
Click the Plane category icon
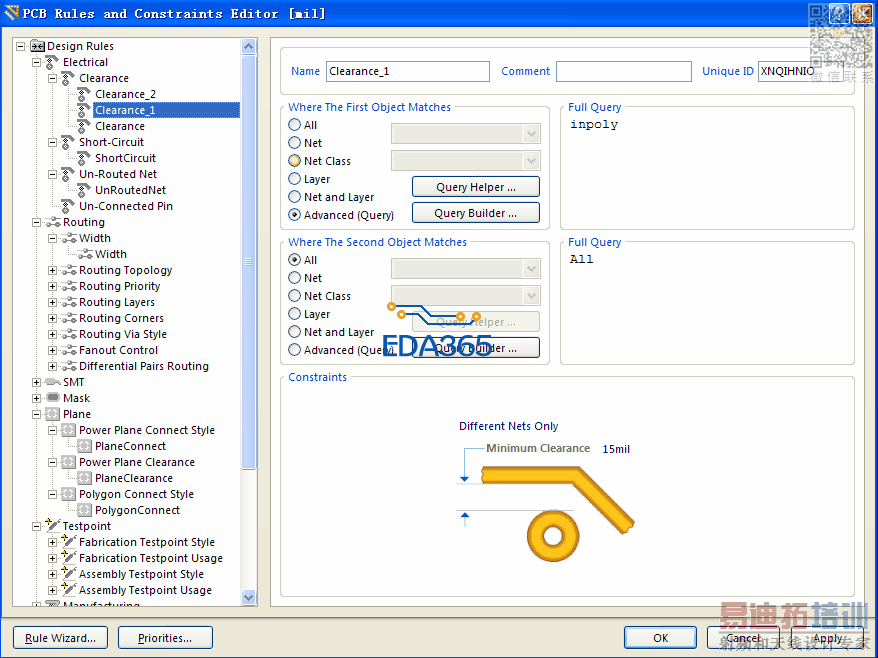coord(53,414)
